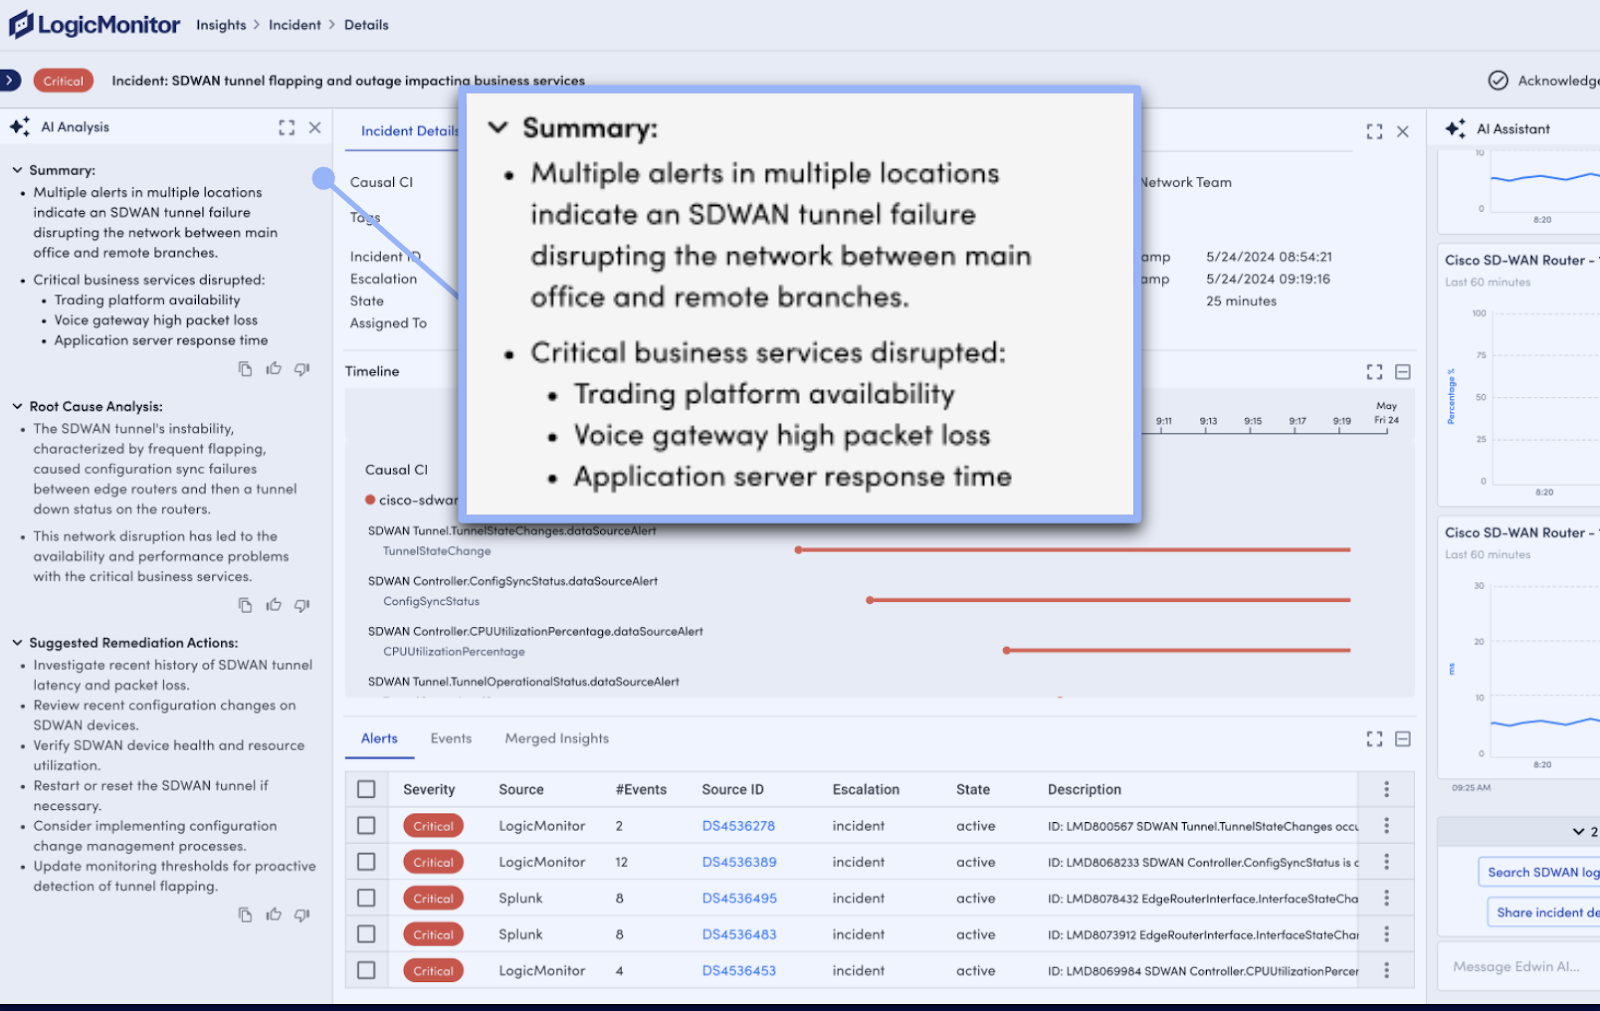This screenshot has width=1600, height=1011.
Task: Check the box for alert DS4536495
Action: click(366, 898)
